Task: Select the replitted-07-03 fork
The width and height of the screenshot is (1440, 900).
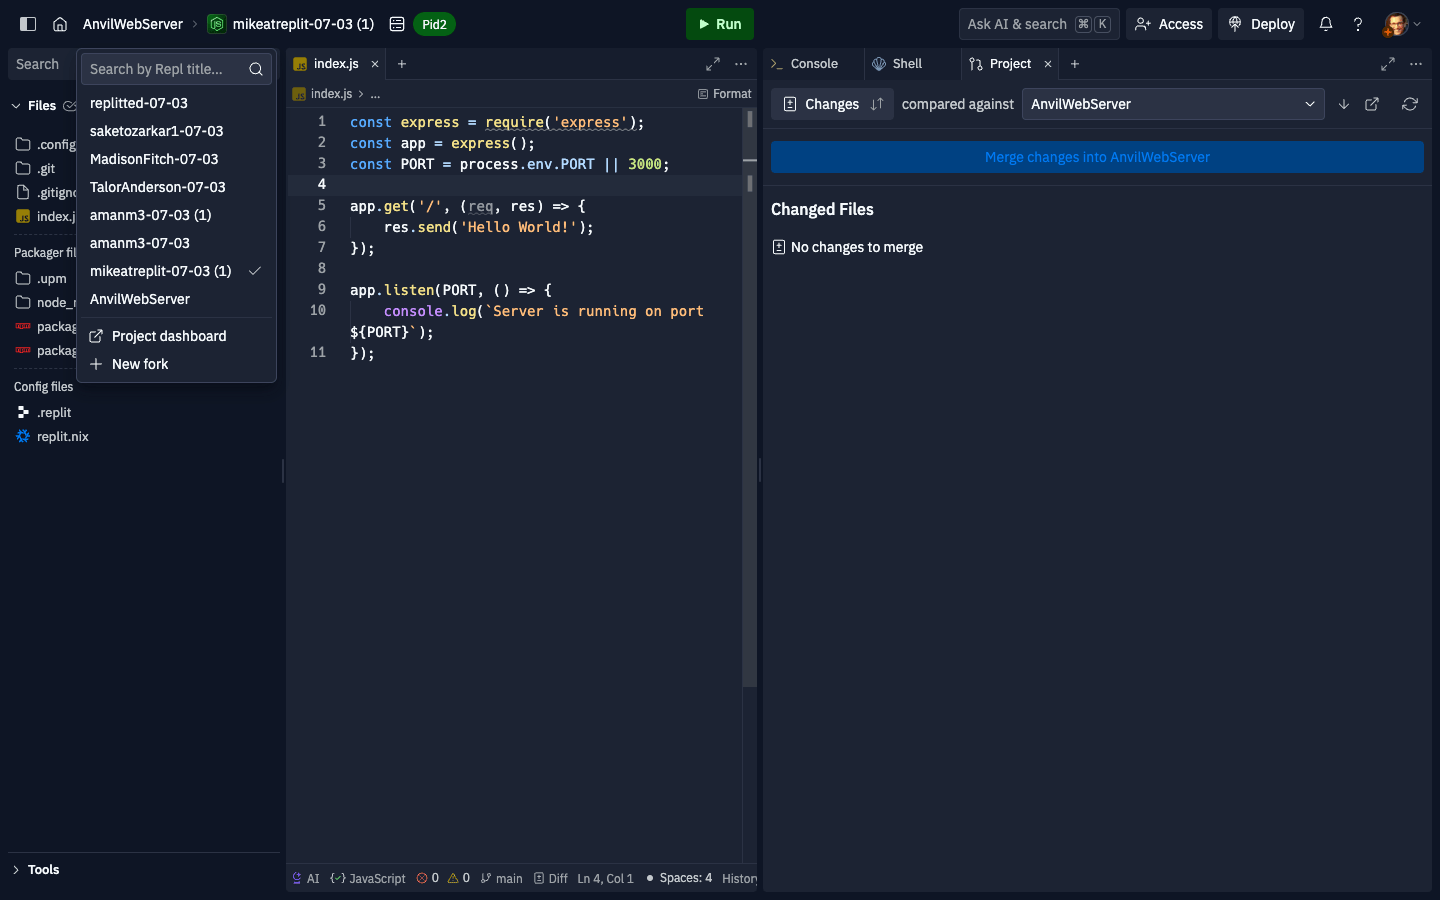Action: coord(176,103)
